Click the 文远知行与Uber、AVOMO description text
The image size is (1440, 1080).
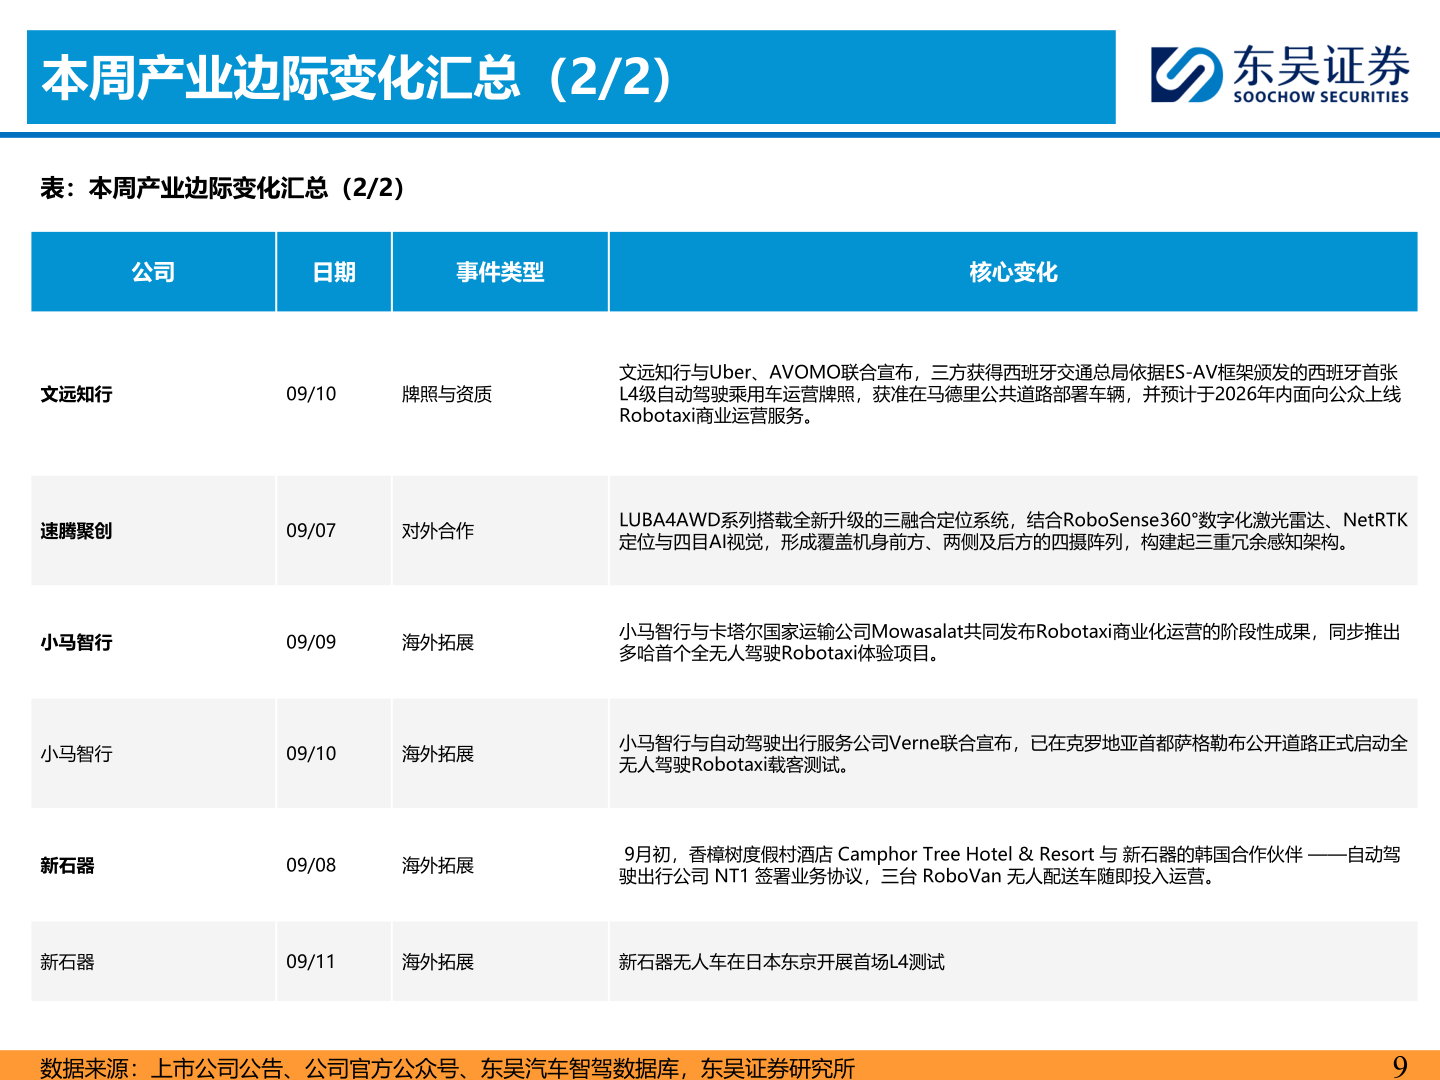[x=1010, y=394]
